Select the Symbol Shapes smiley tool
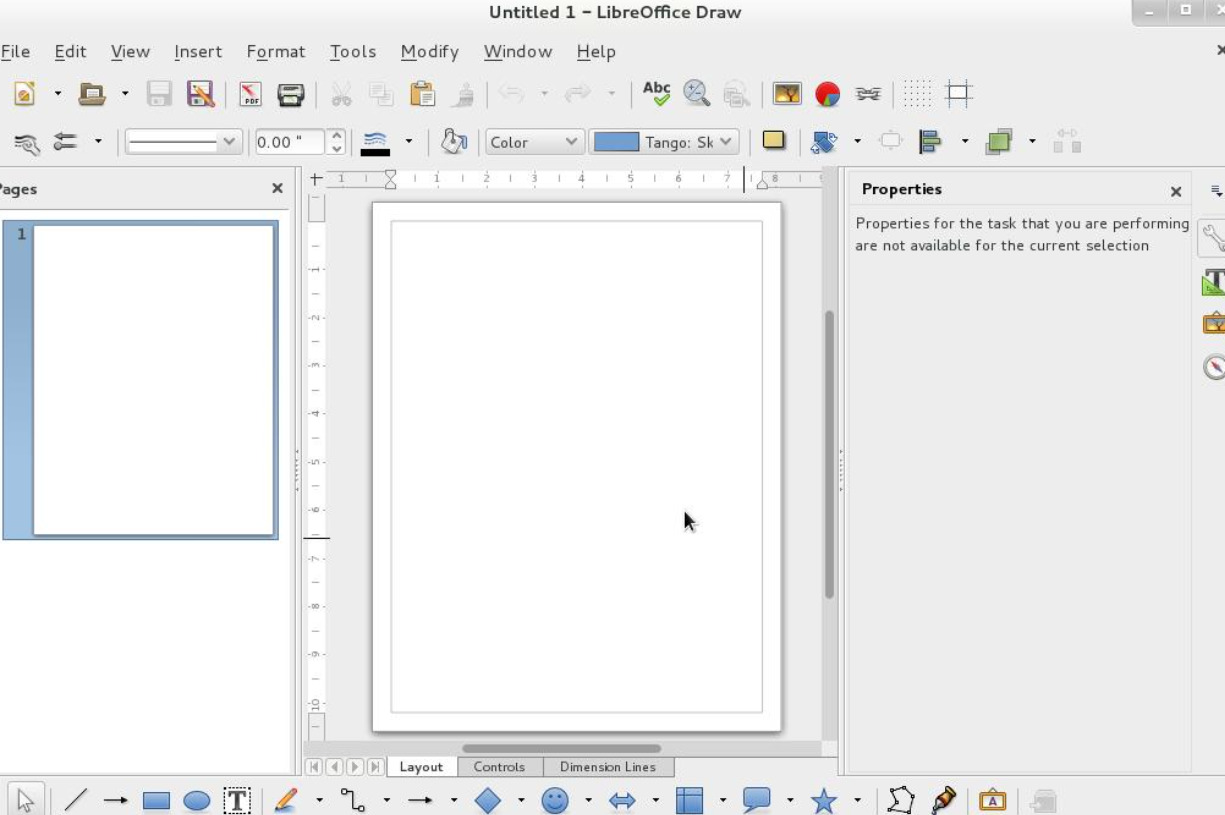Image resolution: width=1225 pixels, height=815 pixels. [555, 800]
